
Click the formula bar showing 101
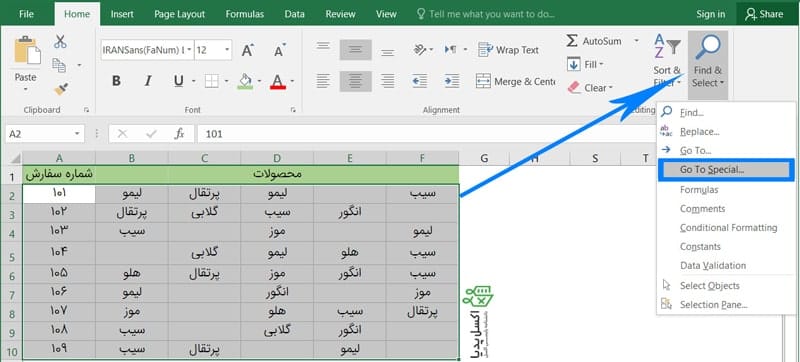pos(427,134)
